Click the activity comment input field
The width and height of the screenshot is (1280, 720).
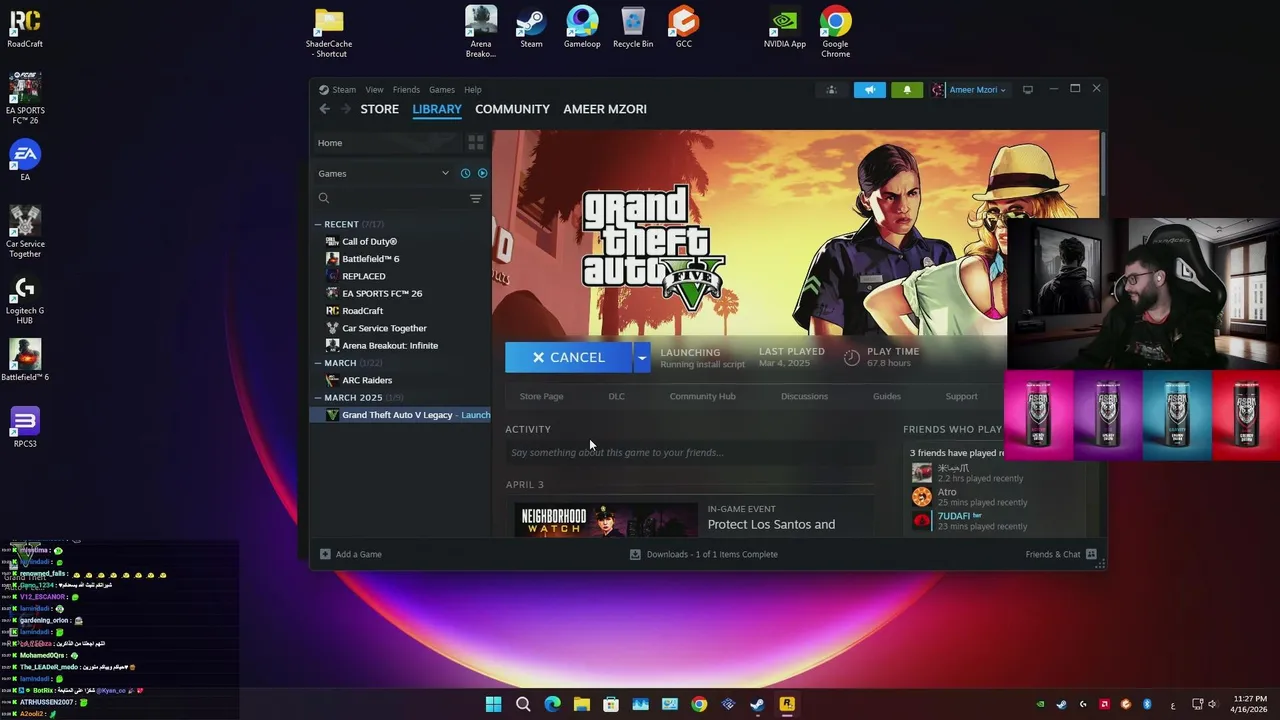coord(690,453)
